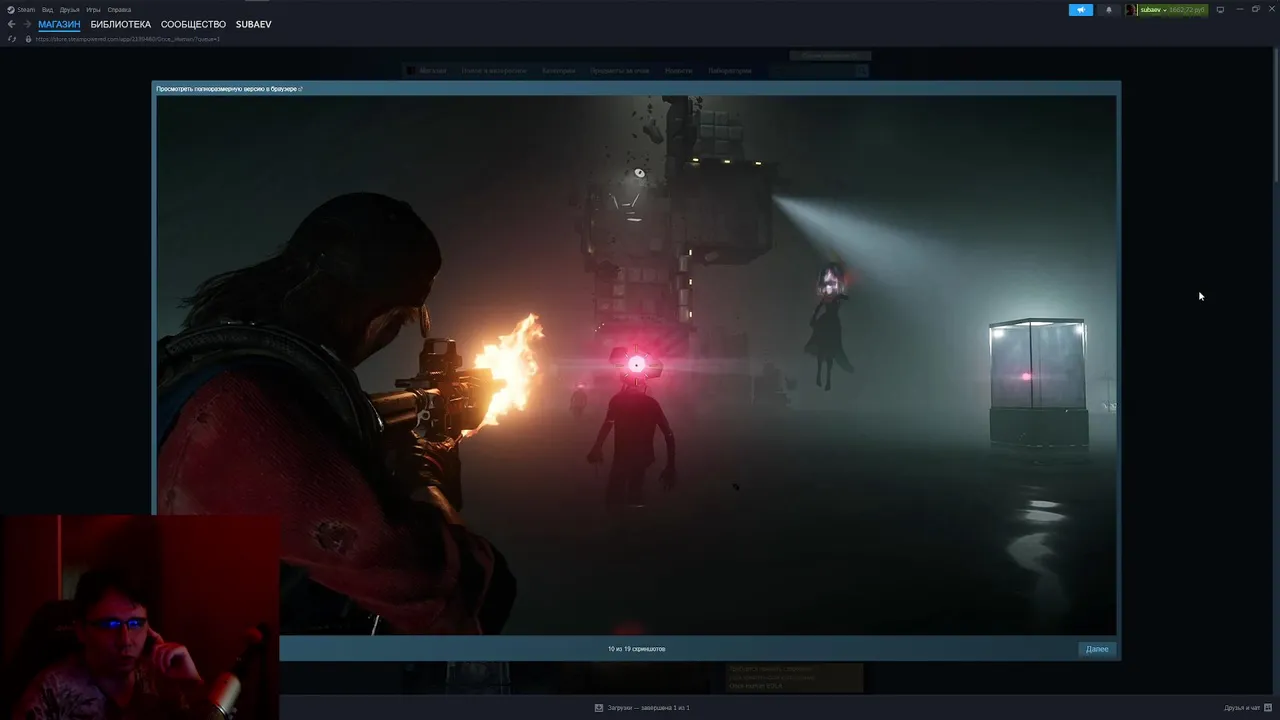1280x720 pixels.
Task: Click the wallet balance amount
Action: coord(1187,10)
